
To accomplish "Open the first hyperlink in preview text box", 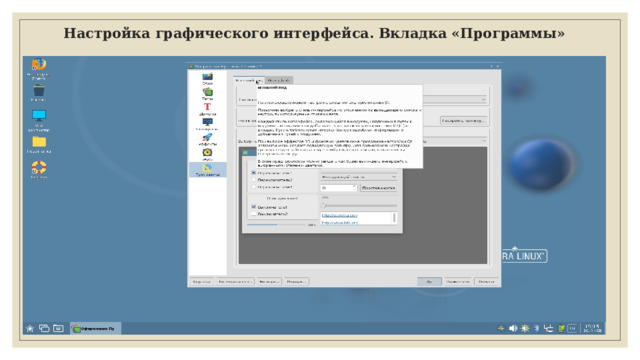I will (x=340, y=215).
